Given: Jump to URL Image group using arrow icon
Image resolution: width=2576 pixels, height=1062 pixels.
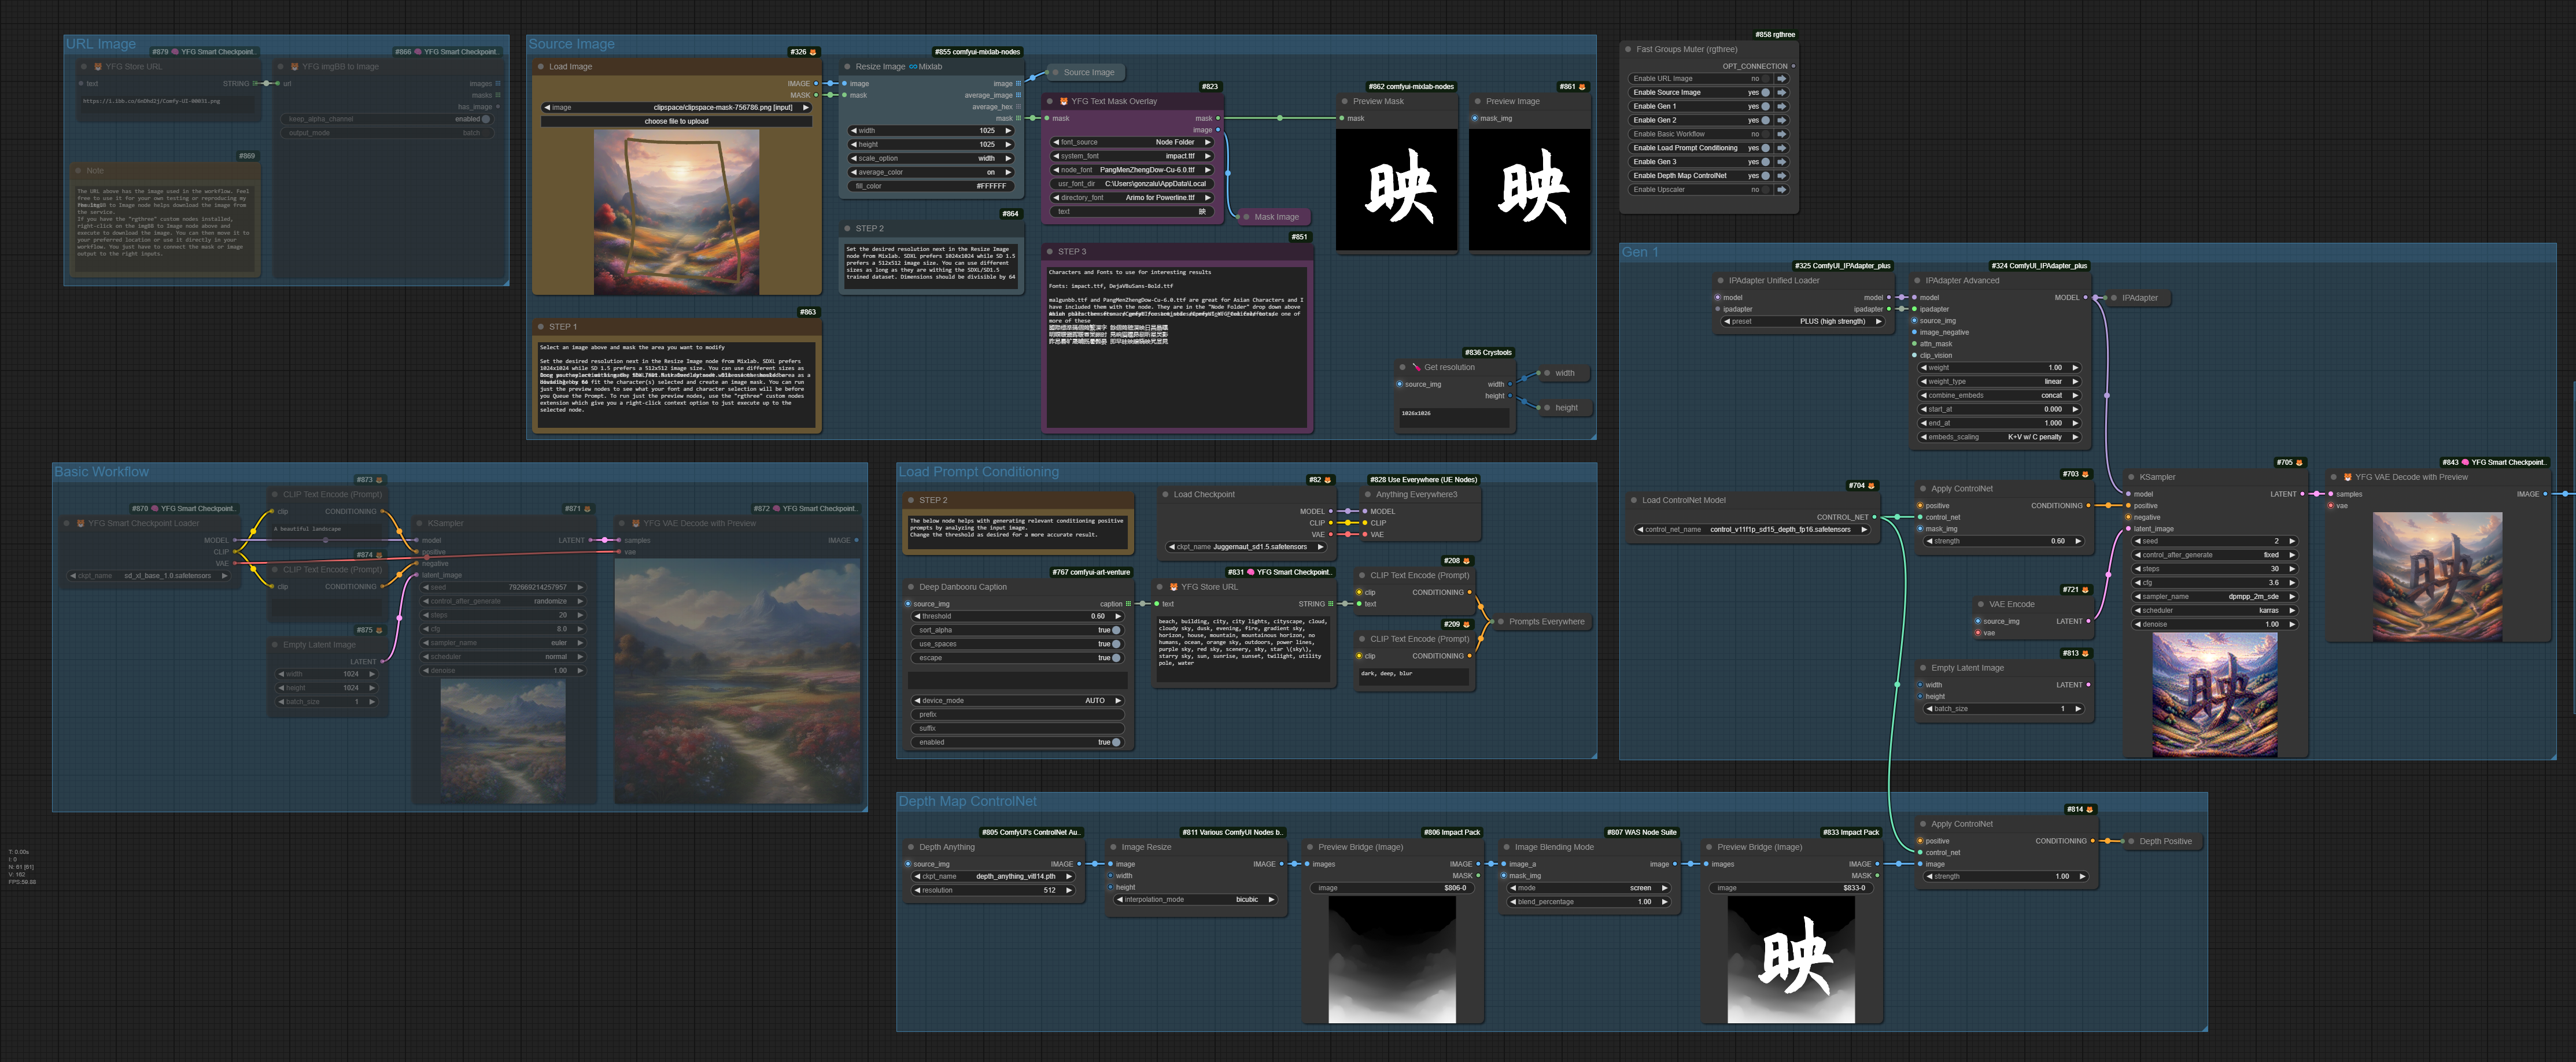Looking at the screenshot, I should click(1782, 78).
